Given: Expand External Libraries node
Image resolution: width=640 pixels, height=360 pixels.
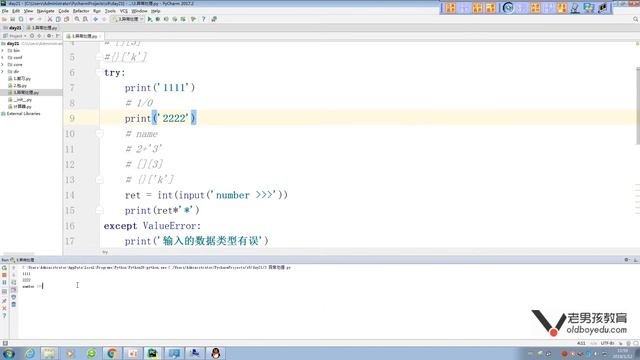Looking at the screenshot, I should coord(21,113).
